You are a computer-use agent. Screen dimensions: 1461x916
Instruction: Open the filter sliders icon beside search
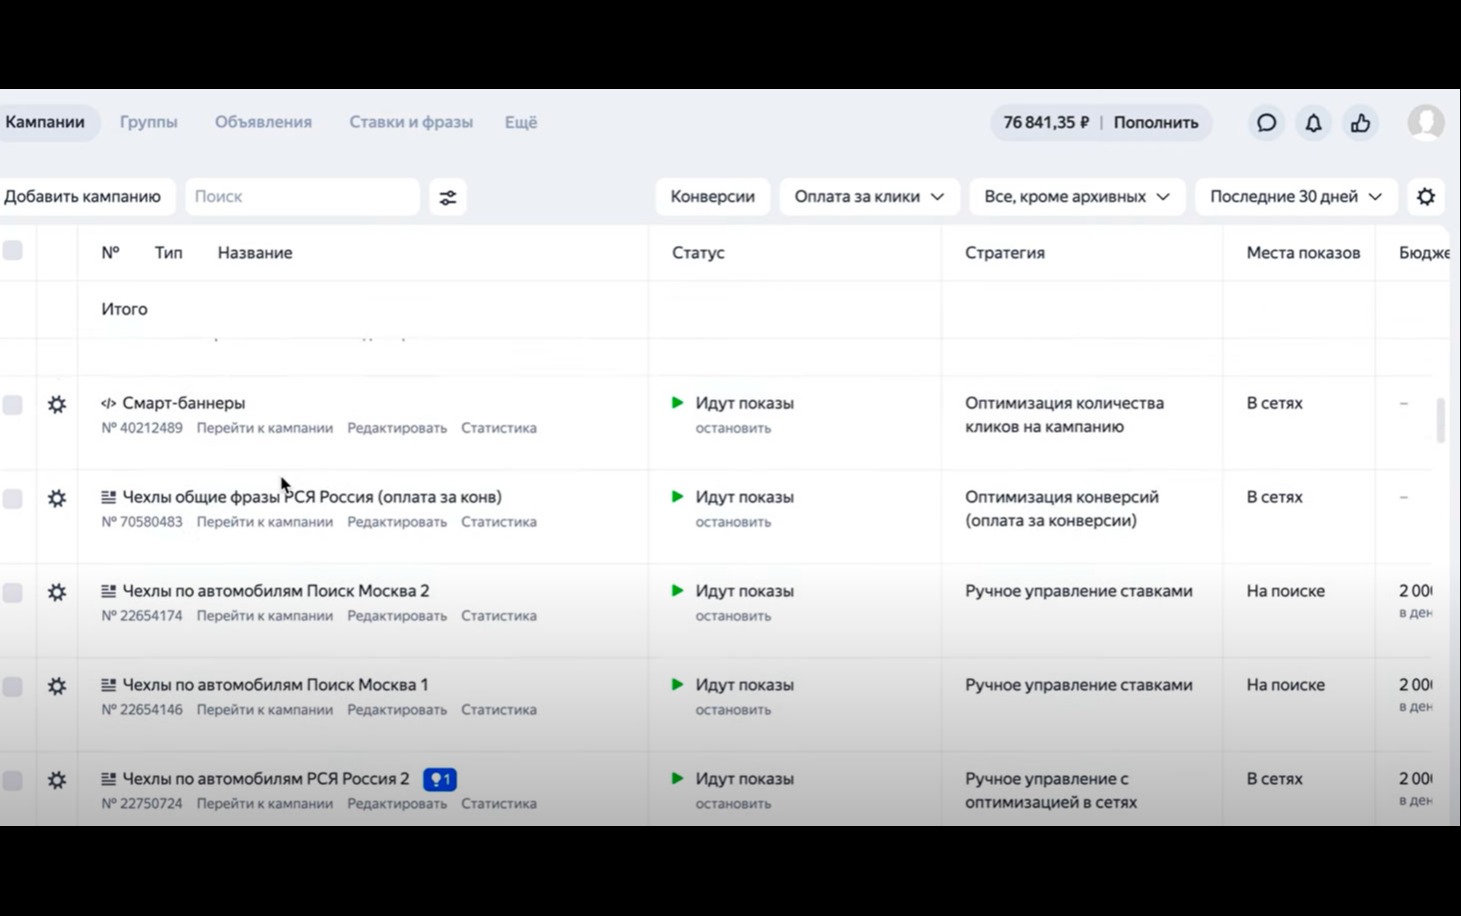pos(448,197)
